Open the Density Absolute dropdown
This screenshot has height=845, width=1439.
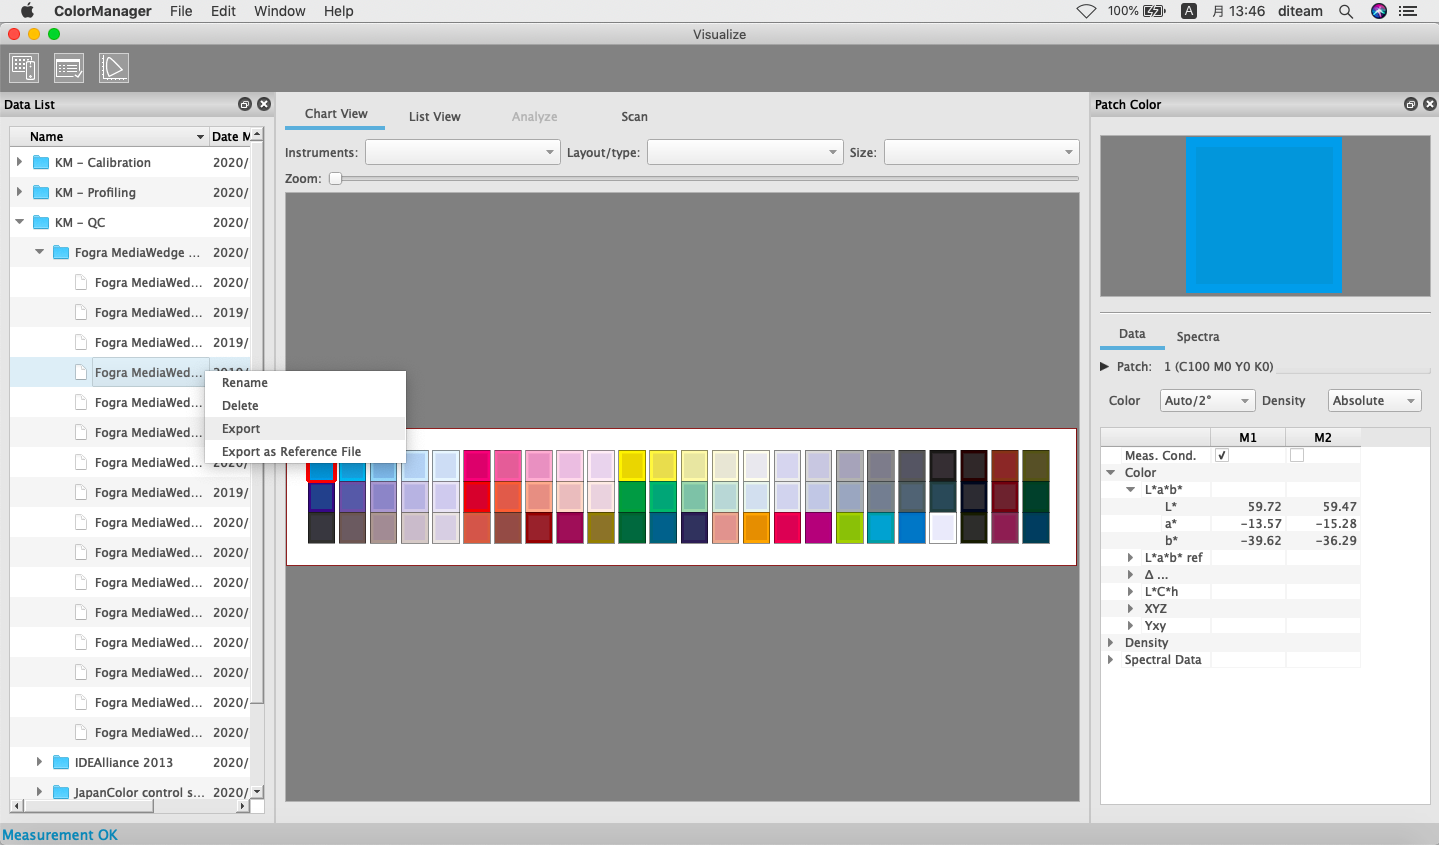(1374, 400)
